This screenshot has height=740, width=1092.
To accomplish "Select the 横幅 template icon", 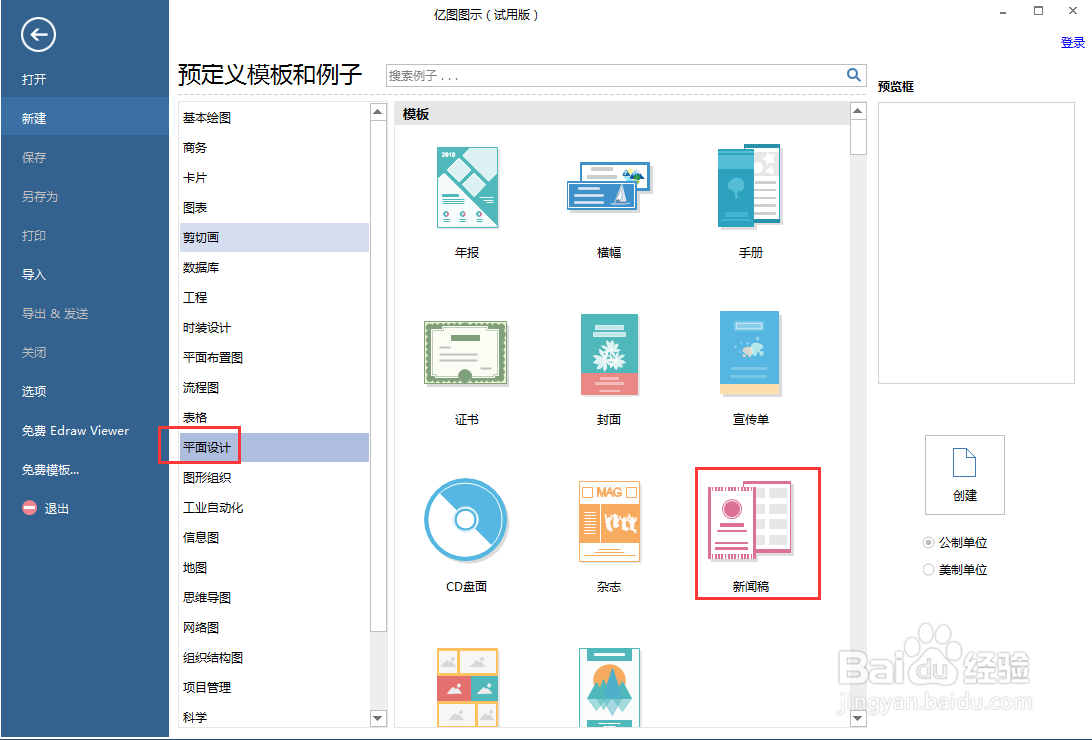I will click(x=609, y=186).
